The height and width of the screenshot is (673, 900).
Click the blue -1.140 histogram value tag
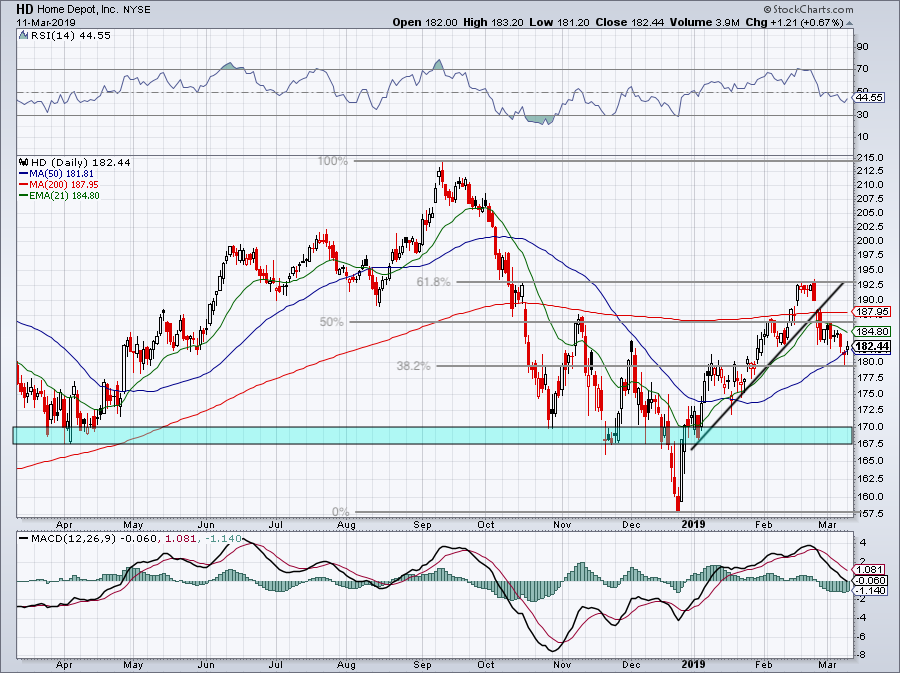click(871, 591)
